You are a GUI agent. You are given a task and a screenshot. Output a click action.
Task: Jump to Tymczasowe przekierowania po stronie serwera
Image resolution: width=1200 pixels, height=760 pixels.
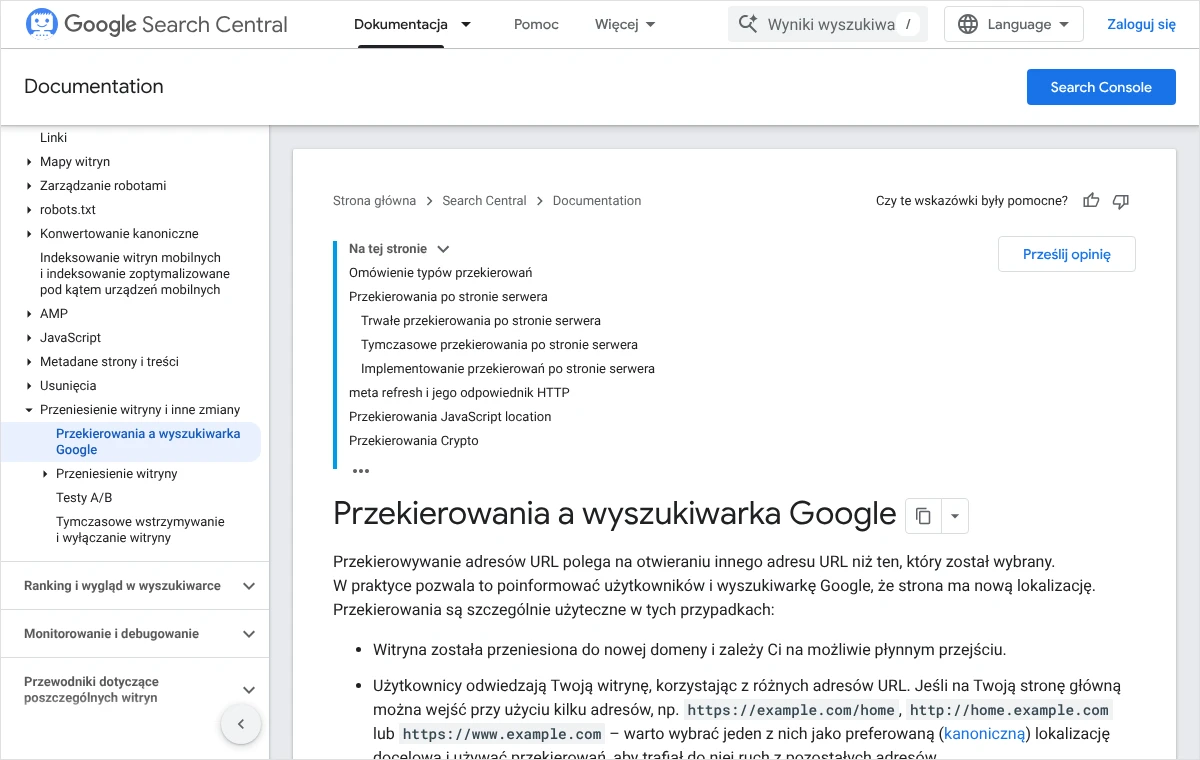pos(499,345)
